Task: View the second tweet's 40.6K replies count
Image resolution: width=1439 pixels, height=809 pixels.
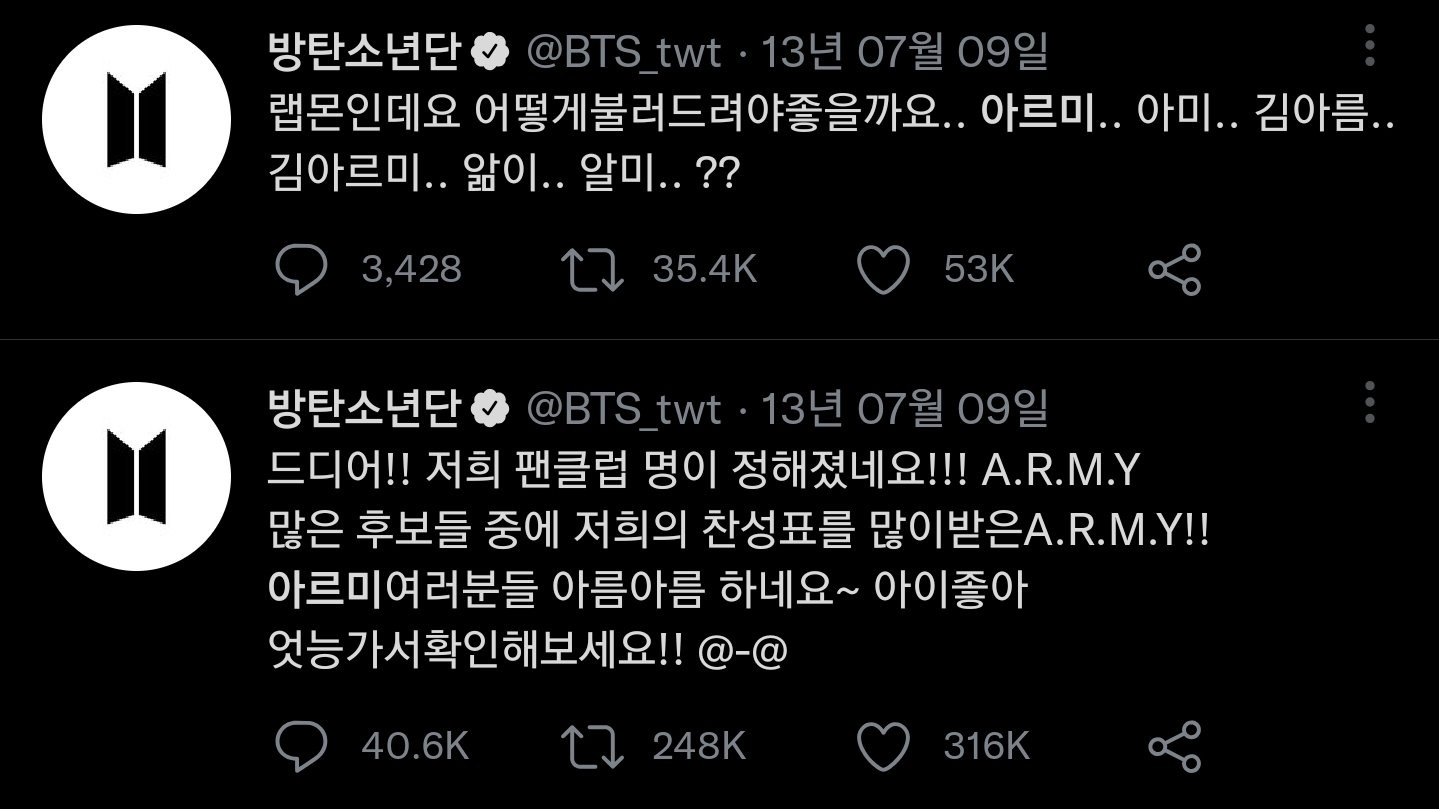Action: pos(415,747)
